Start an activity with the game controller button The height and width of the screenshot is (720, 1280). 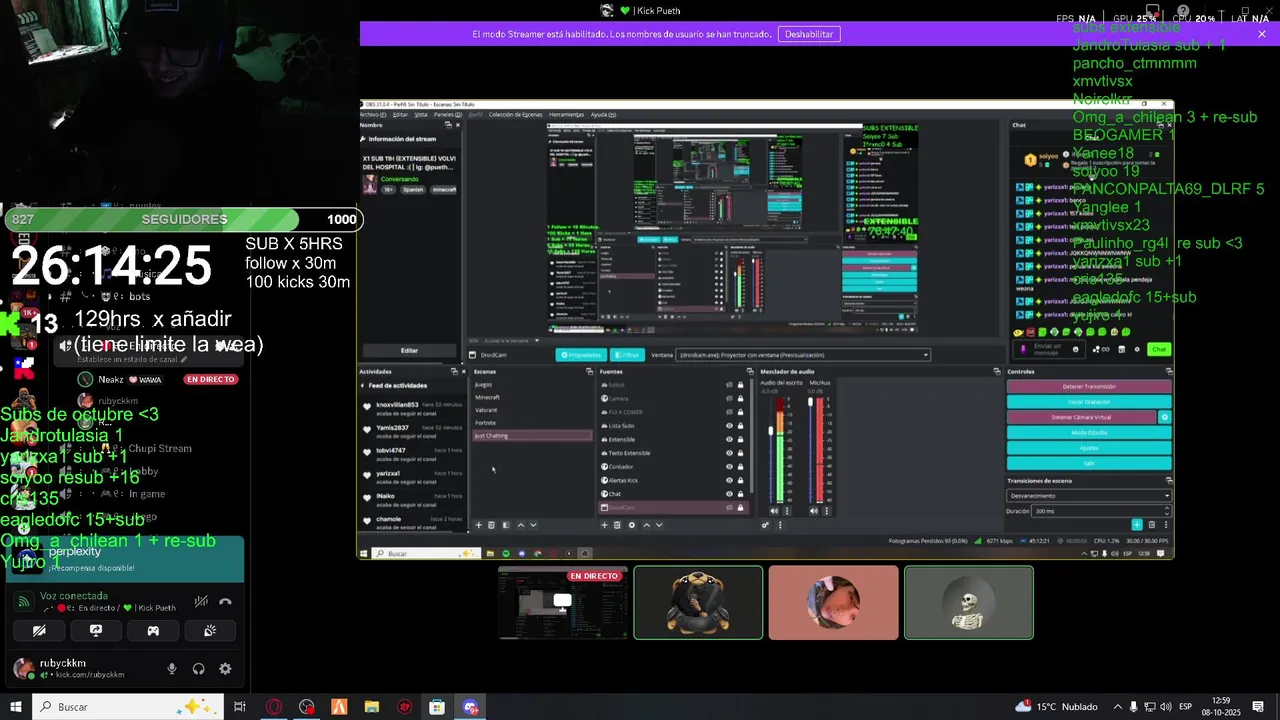(x=153, y=631)
